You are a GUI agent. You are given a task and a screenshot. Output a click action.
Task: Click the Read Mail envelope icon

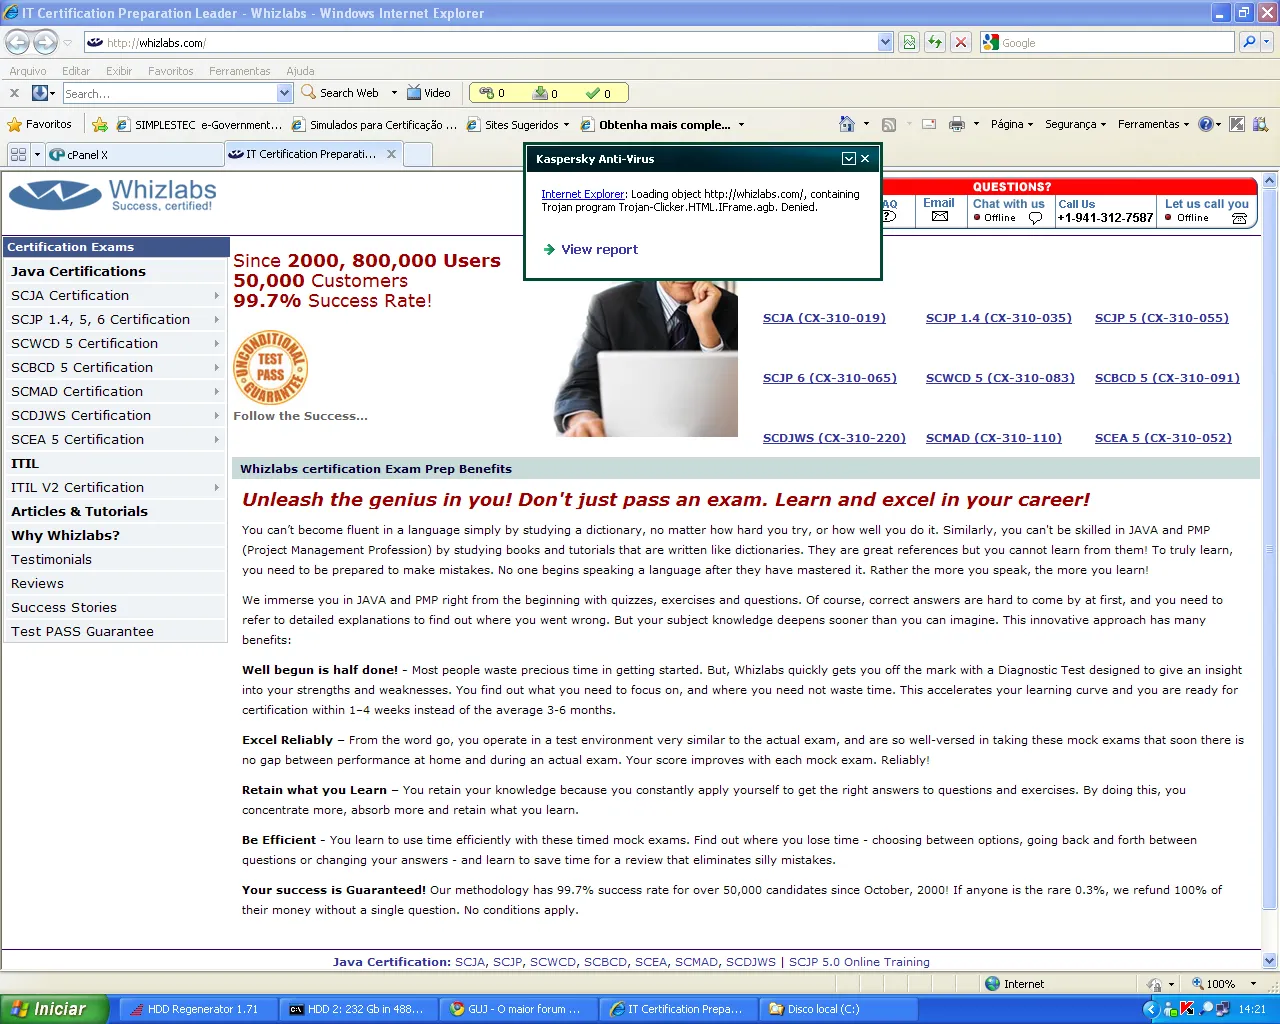click(929, 124)
